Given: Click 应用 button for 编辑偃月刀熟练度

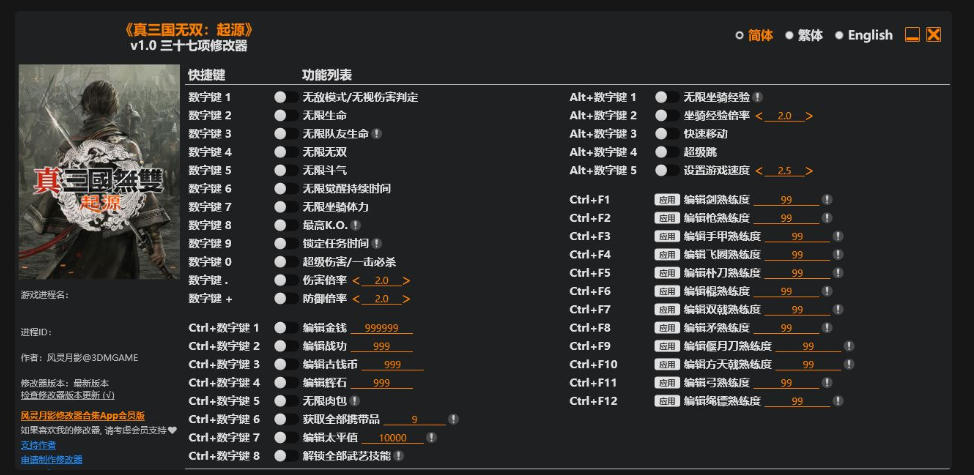Looking at the screenshot, I should coord(667,346).
